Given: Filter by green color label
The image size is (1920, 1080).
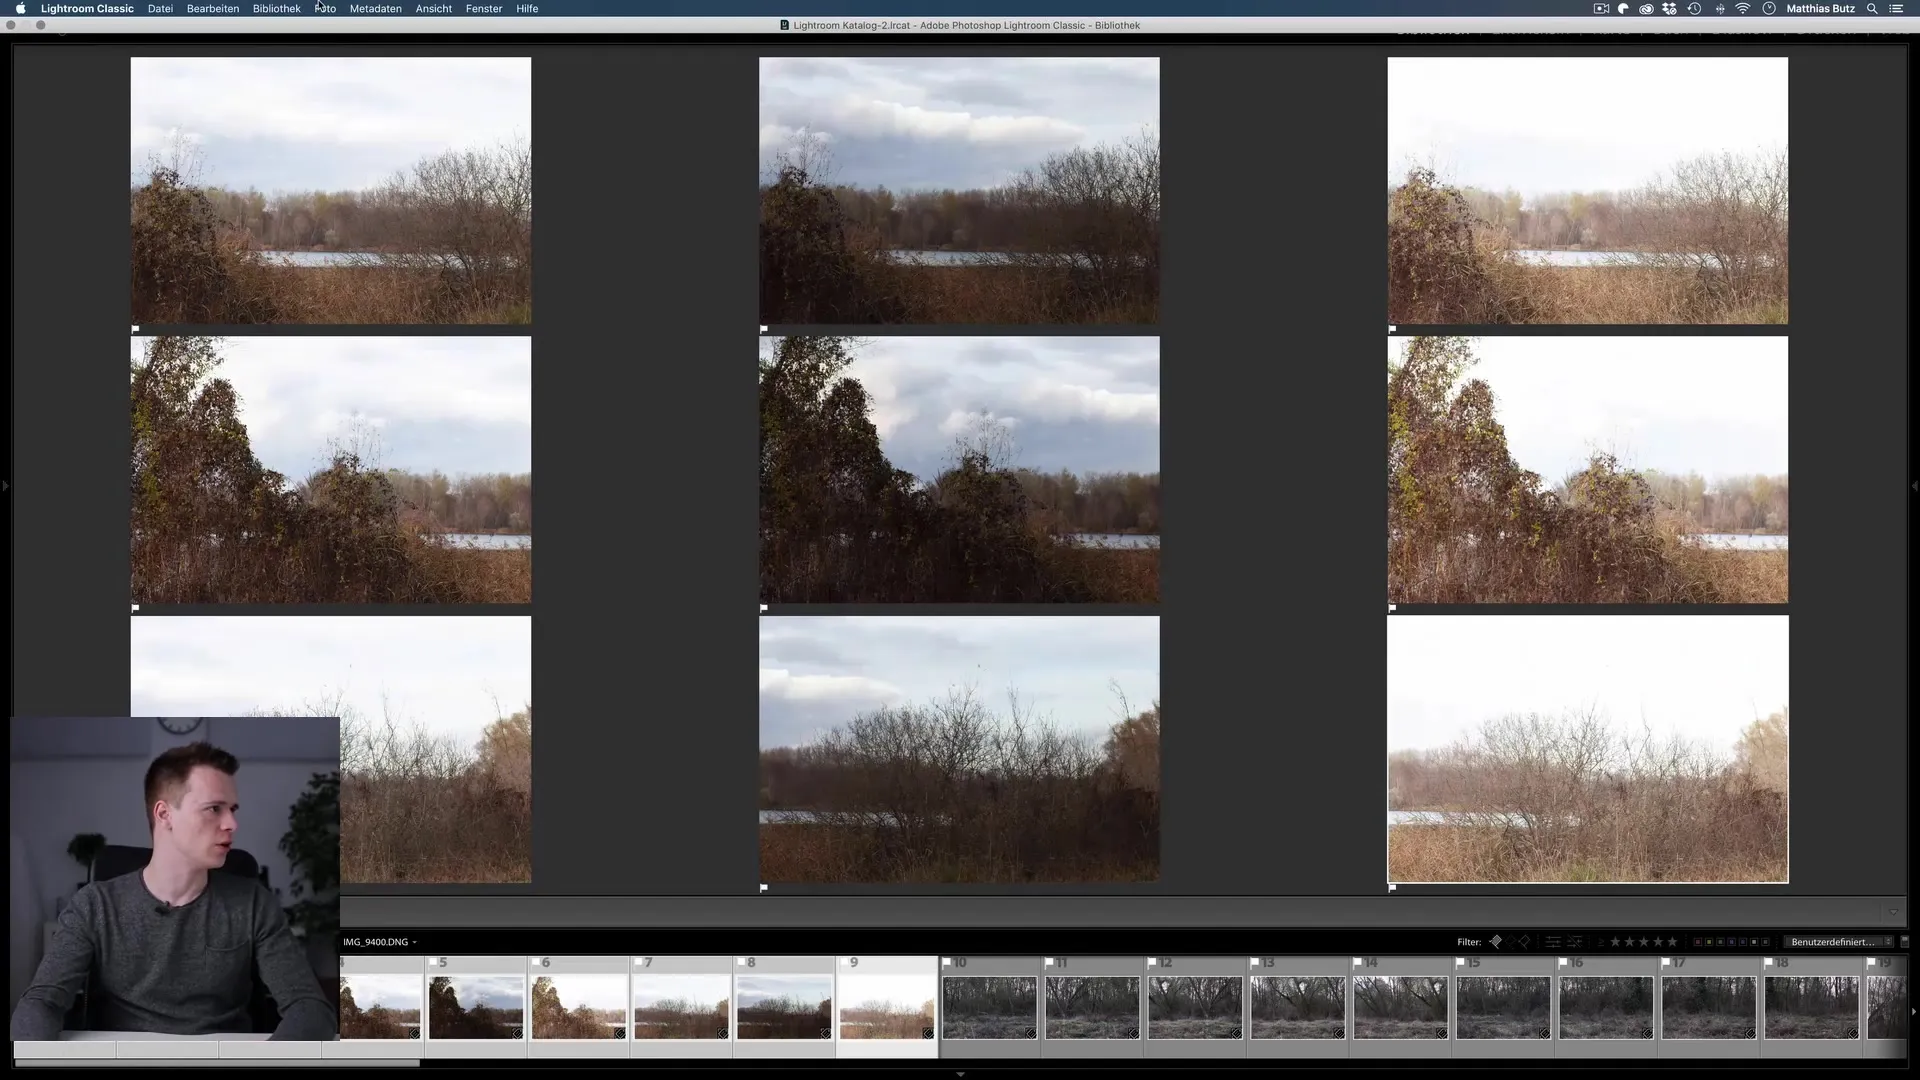Looking at the screenshot, I should point(1720,942).
